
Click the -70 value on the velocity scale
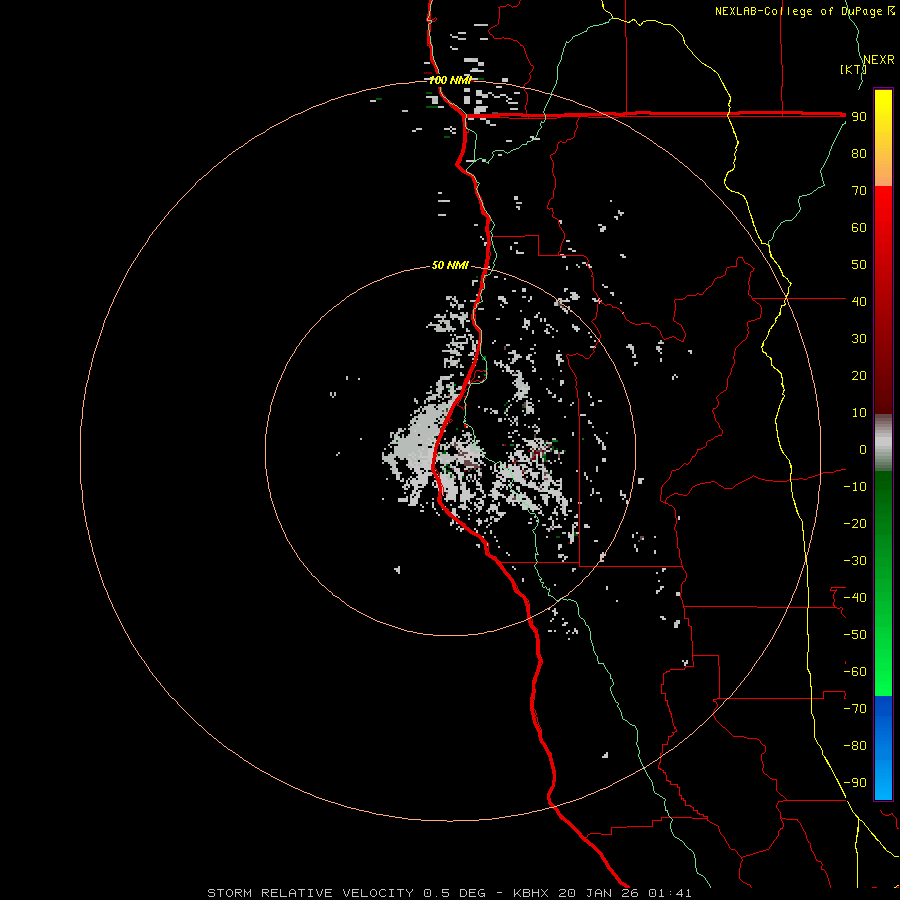tap(855, 709)
